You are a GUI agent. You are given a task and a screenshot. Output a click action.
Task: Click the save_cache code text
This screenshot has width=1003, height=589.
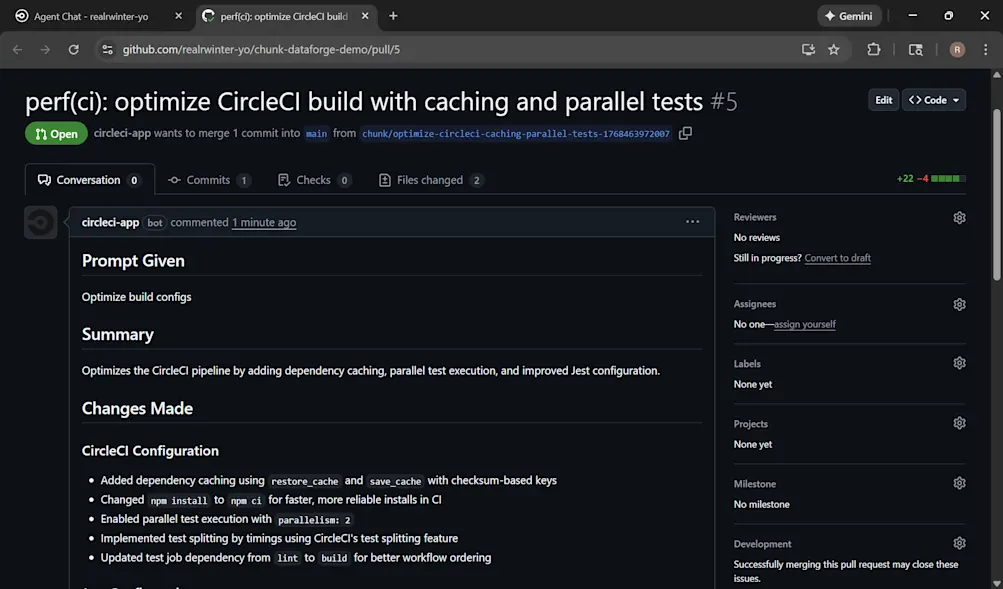tap(395, 481)
